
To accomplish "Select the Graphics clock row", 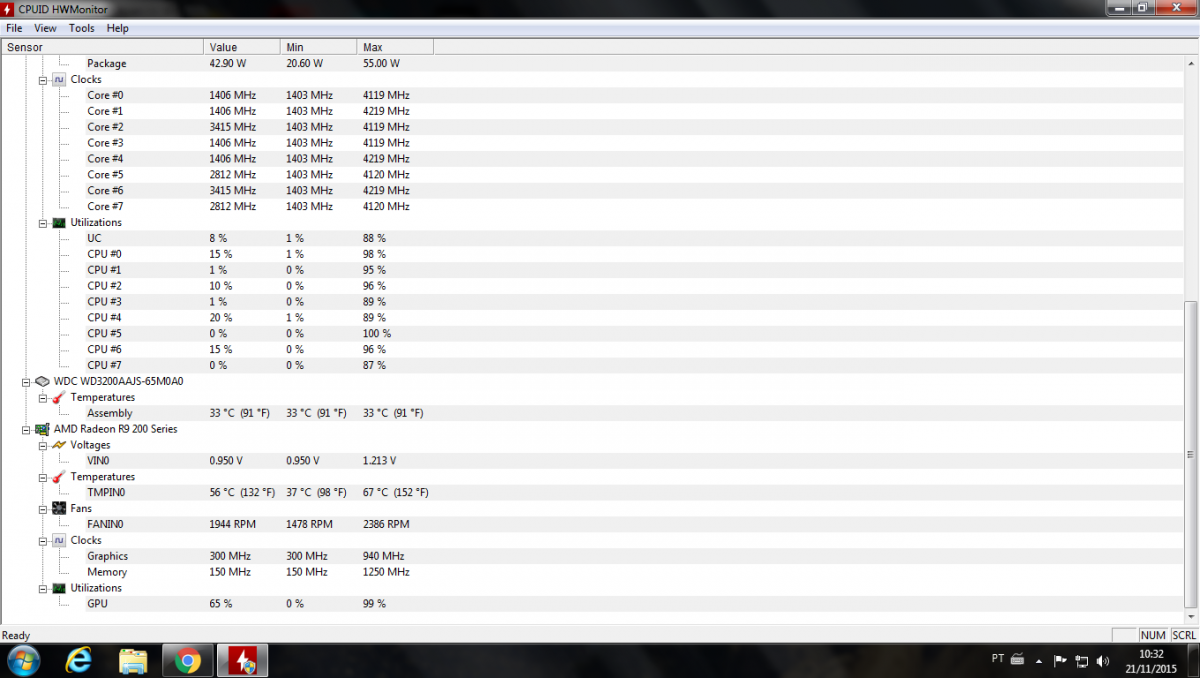I will coord(591,556).
